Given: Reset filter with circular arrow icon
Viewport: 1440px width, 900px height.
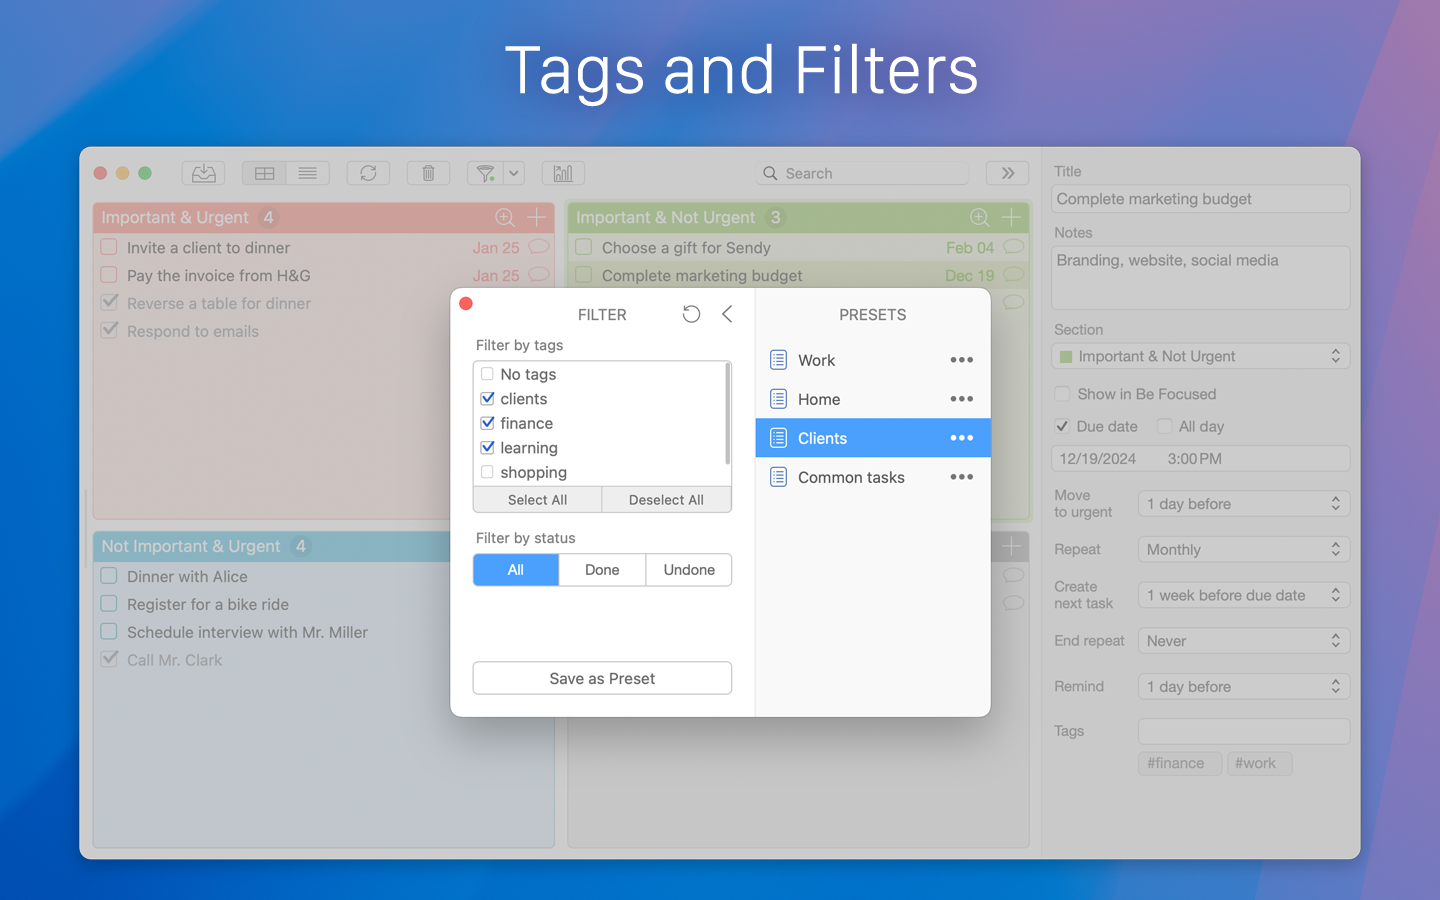Looking at the screenshot, I should pyautogui.click(x=691, y=314).
